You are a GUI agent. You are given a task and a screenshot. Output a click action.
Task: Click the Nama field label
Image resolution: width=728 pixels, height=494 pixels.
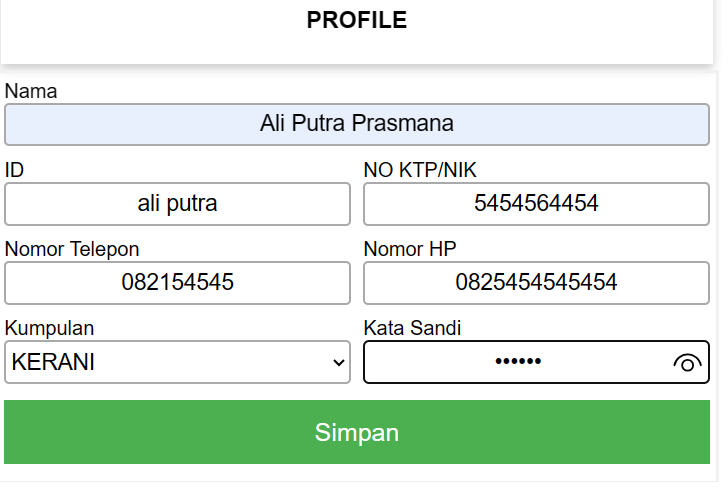coord(31,91)
